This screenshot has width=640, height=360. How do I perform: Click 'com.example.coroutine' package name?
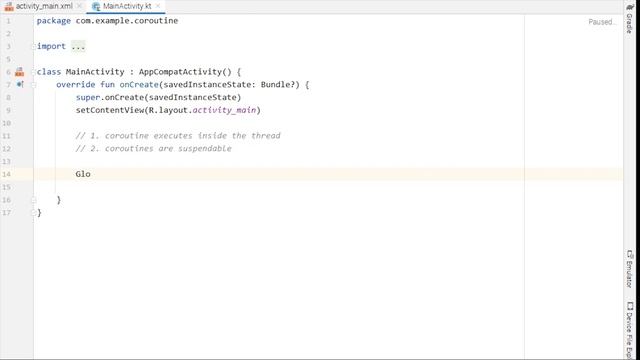(x=127, y=21)
